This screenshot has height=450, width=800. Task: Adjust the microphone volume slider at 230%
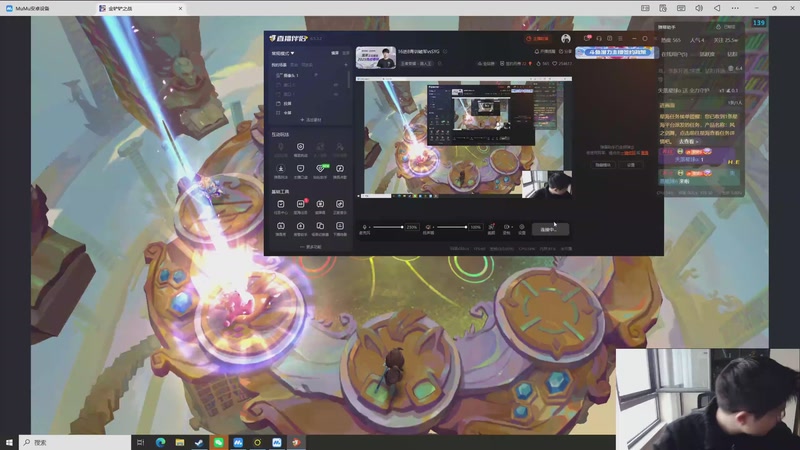click(x=388, y=227)
